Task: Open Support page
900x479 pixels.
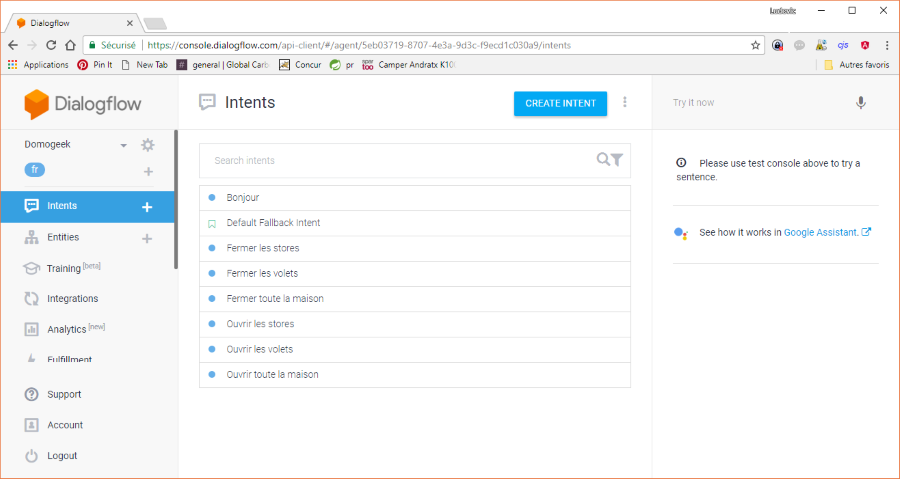Action: click(64, 395)
